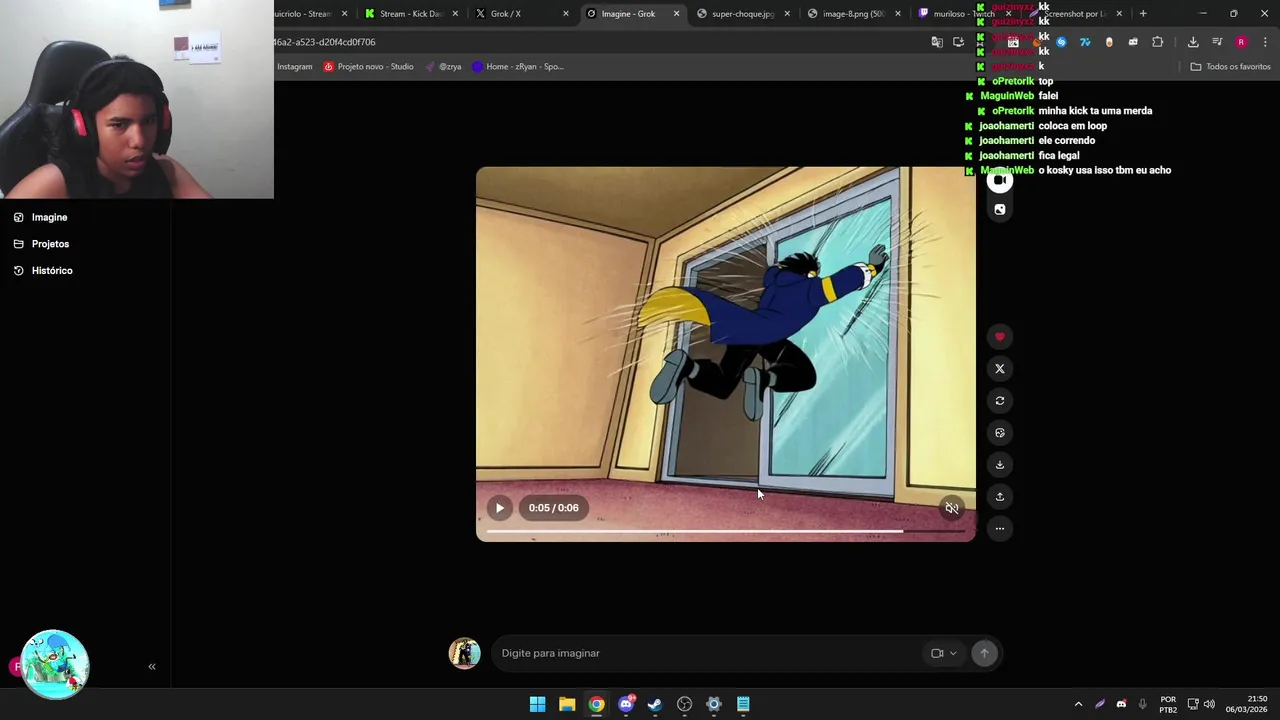Open media control icon
Viewport: 1280px width, 720px height.
[1217, 42]
